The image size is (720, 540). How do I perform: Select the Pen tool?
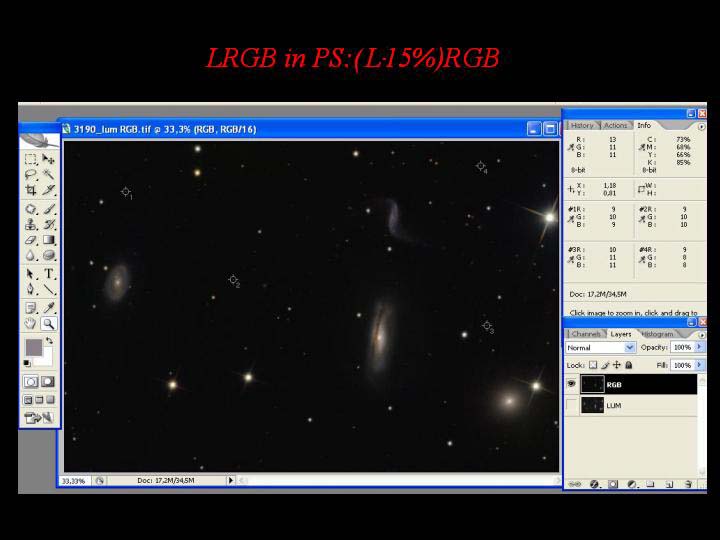click(31, 289)
